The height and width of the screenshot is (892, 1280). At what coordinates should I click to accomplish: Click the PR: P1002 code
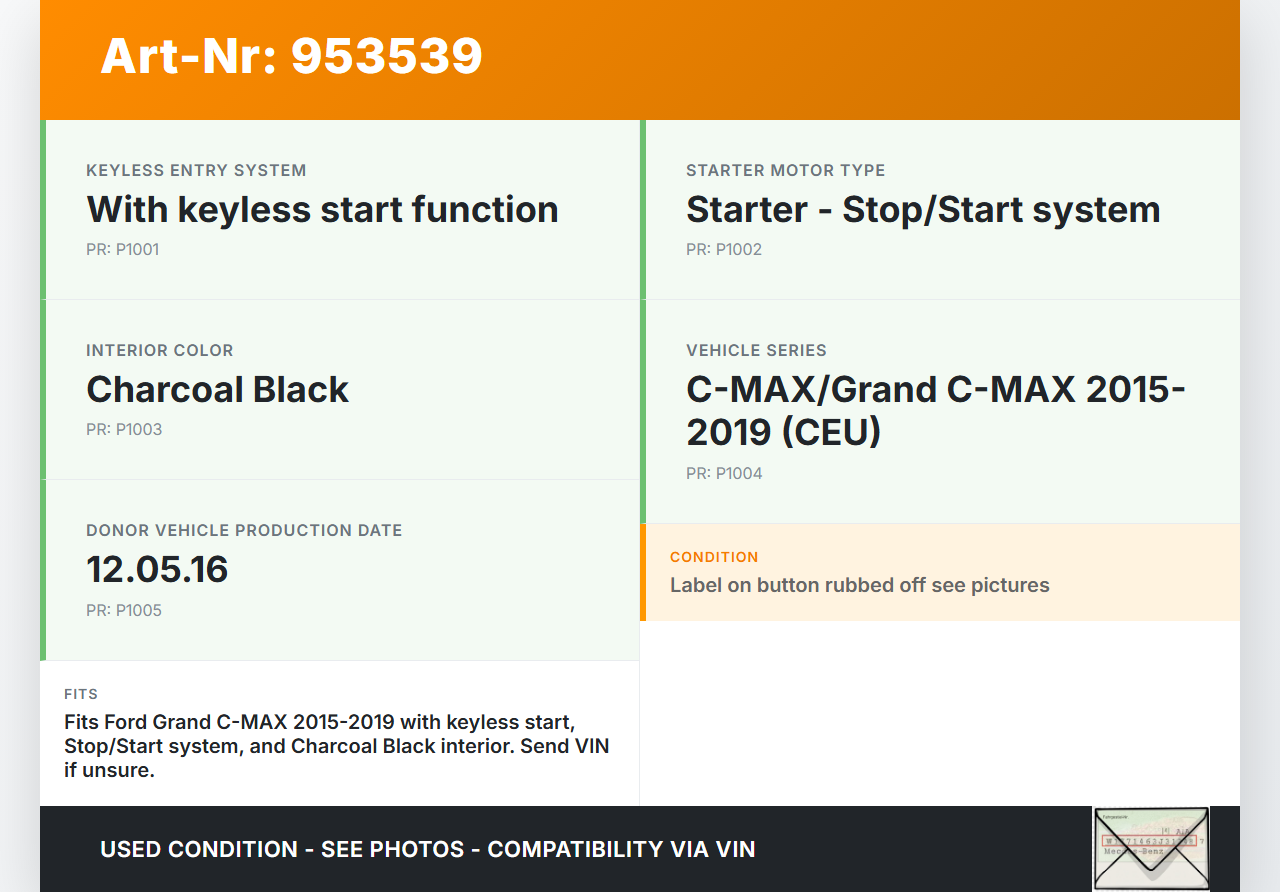click(x=723, y=249)
